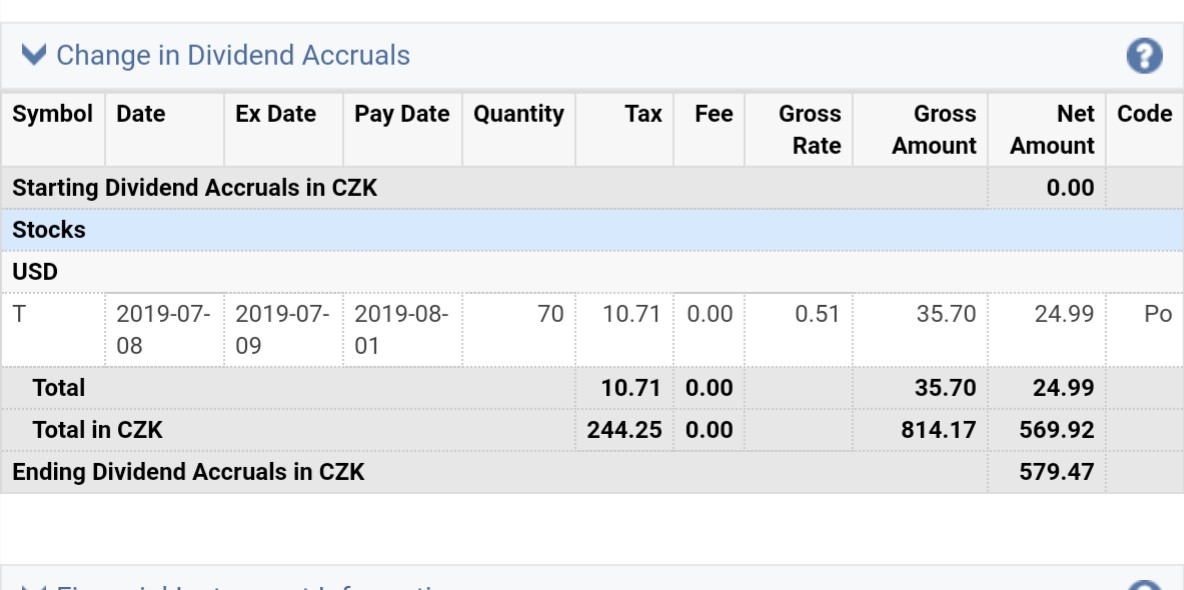Click the Ending Dividend Accruals value 579.47

pos(1056,472)
